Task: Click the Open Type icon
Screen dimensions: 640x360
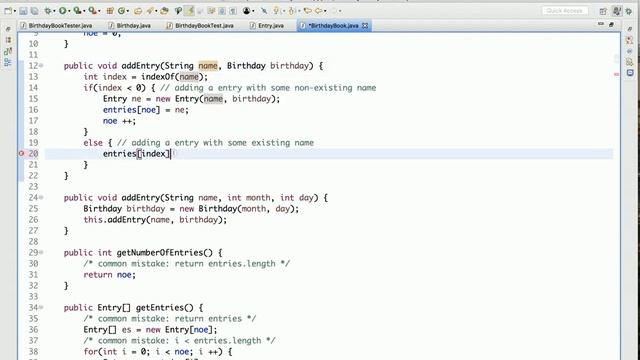Action: pyautogui.click(x=138, y=11)
